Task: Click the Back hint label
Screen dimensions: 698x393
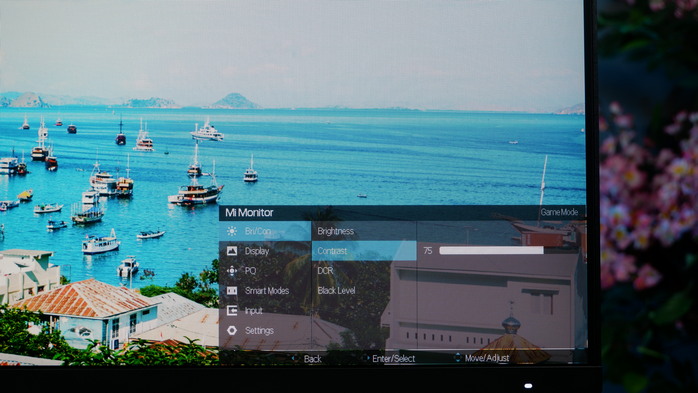Action: [x=312, y=359]
